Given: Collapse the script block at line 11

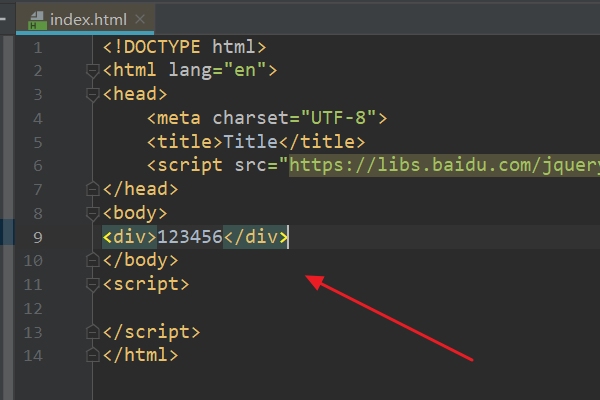Looking at the screenshot, I should pos(93,284).
